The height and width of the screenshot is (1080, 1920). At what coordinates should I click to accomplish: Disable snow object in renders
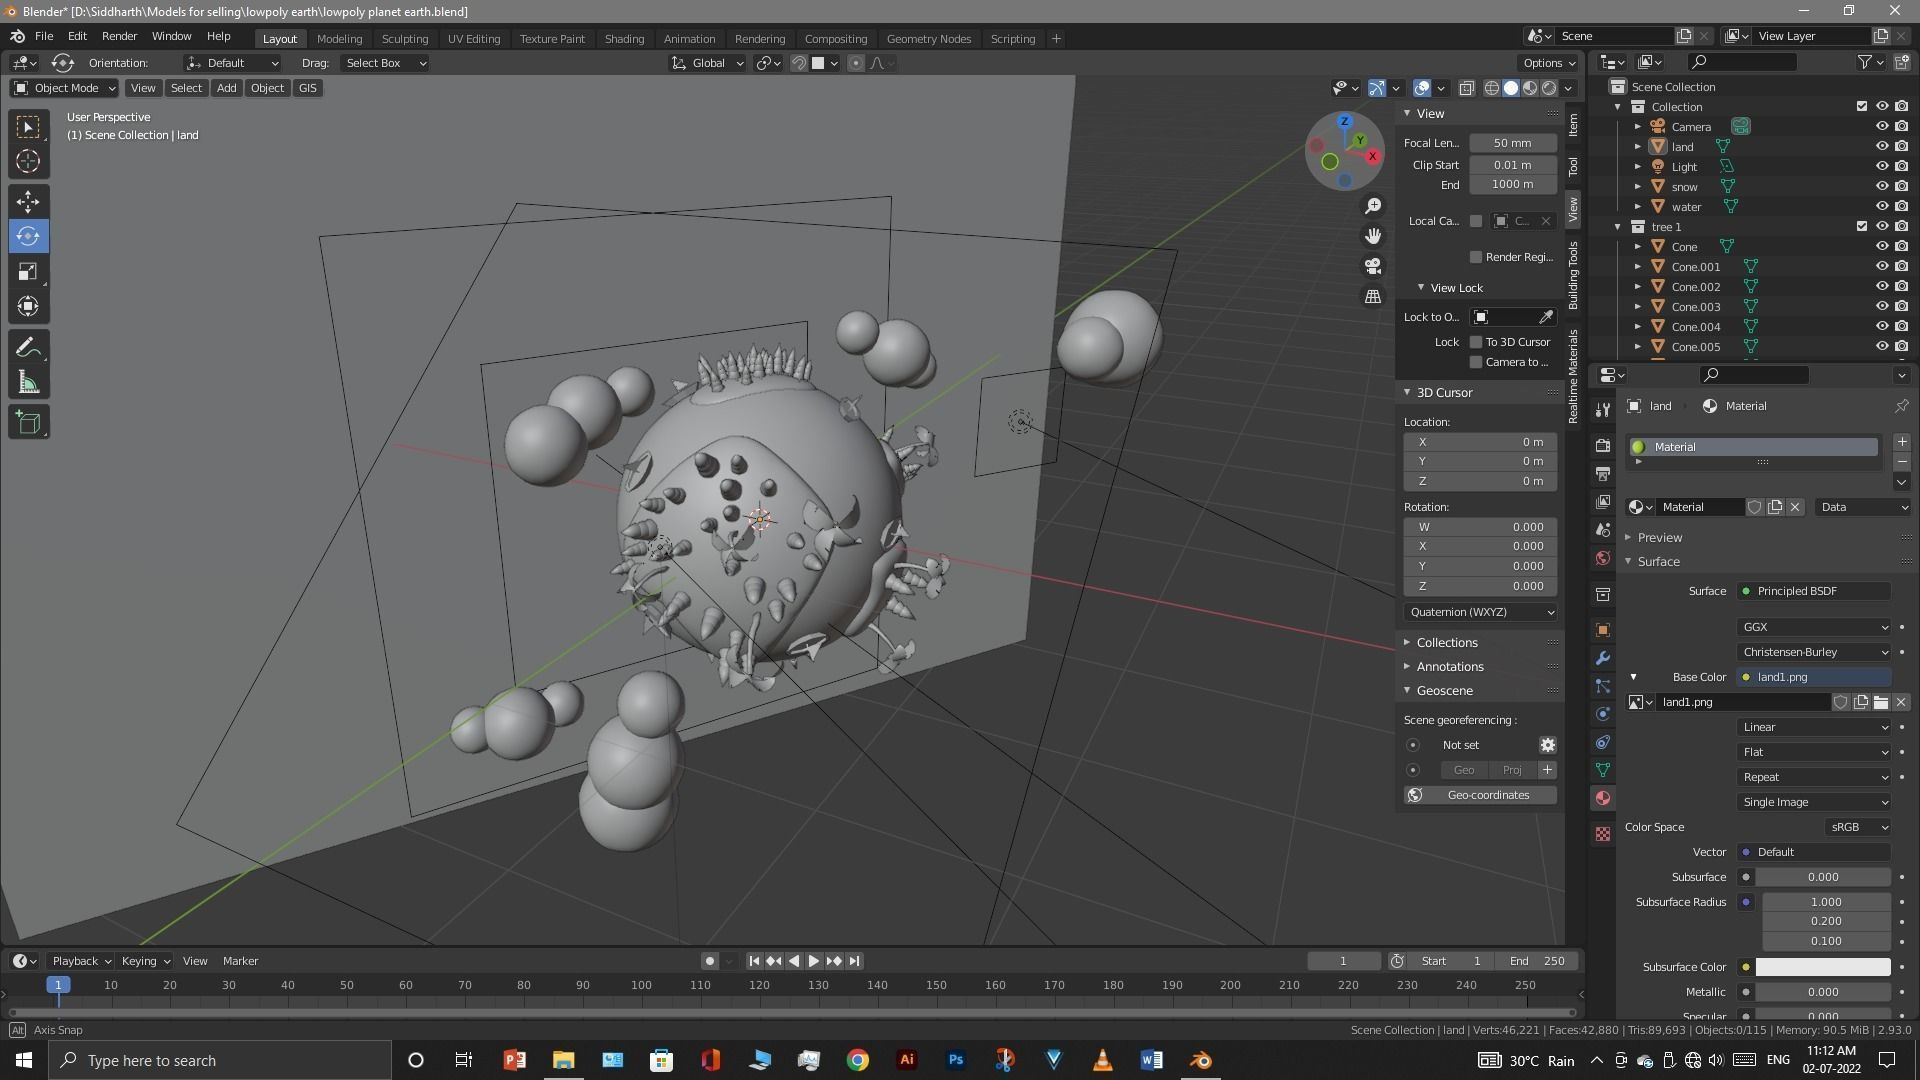(1901, 187)
